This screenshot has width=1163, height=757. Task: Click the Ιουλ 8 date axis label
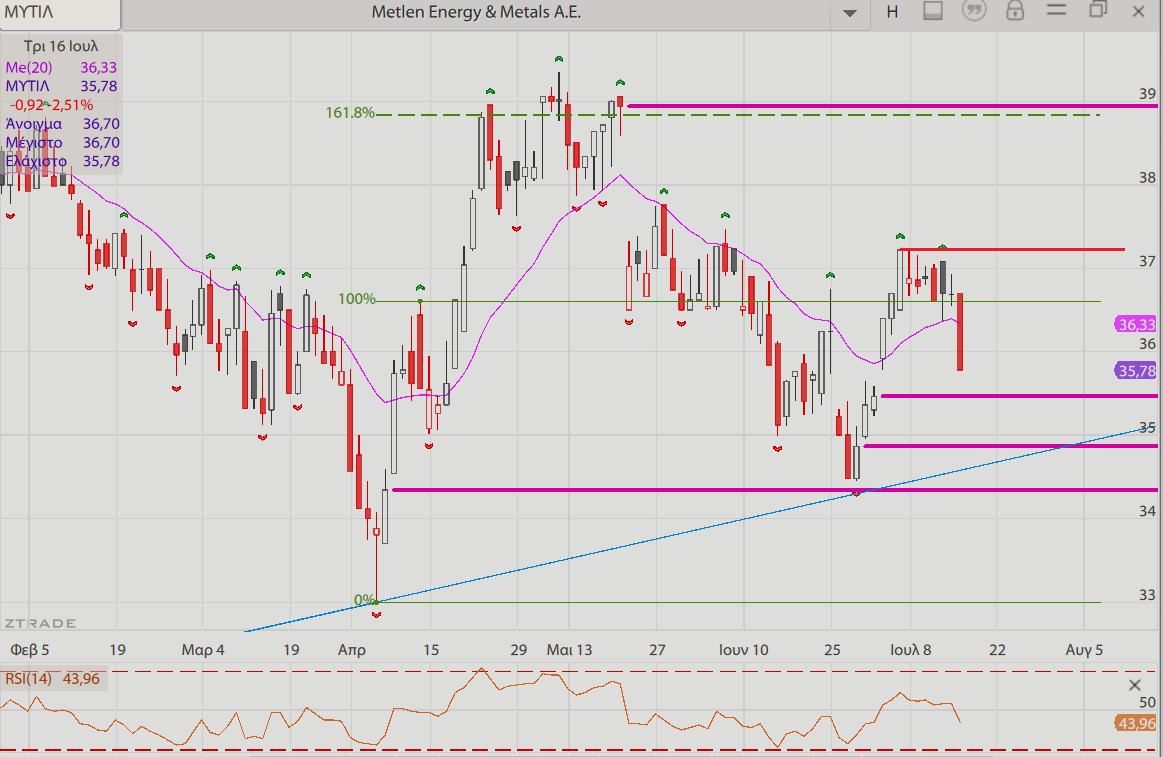(x=910, y=650)
